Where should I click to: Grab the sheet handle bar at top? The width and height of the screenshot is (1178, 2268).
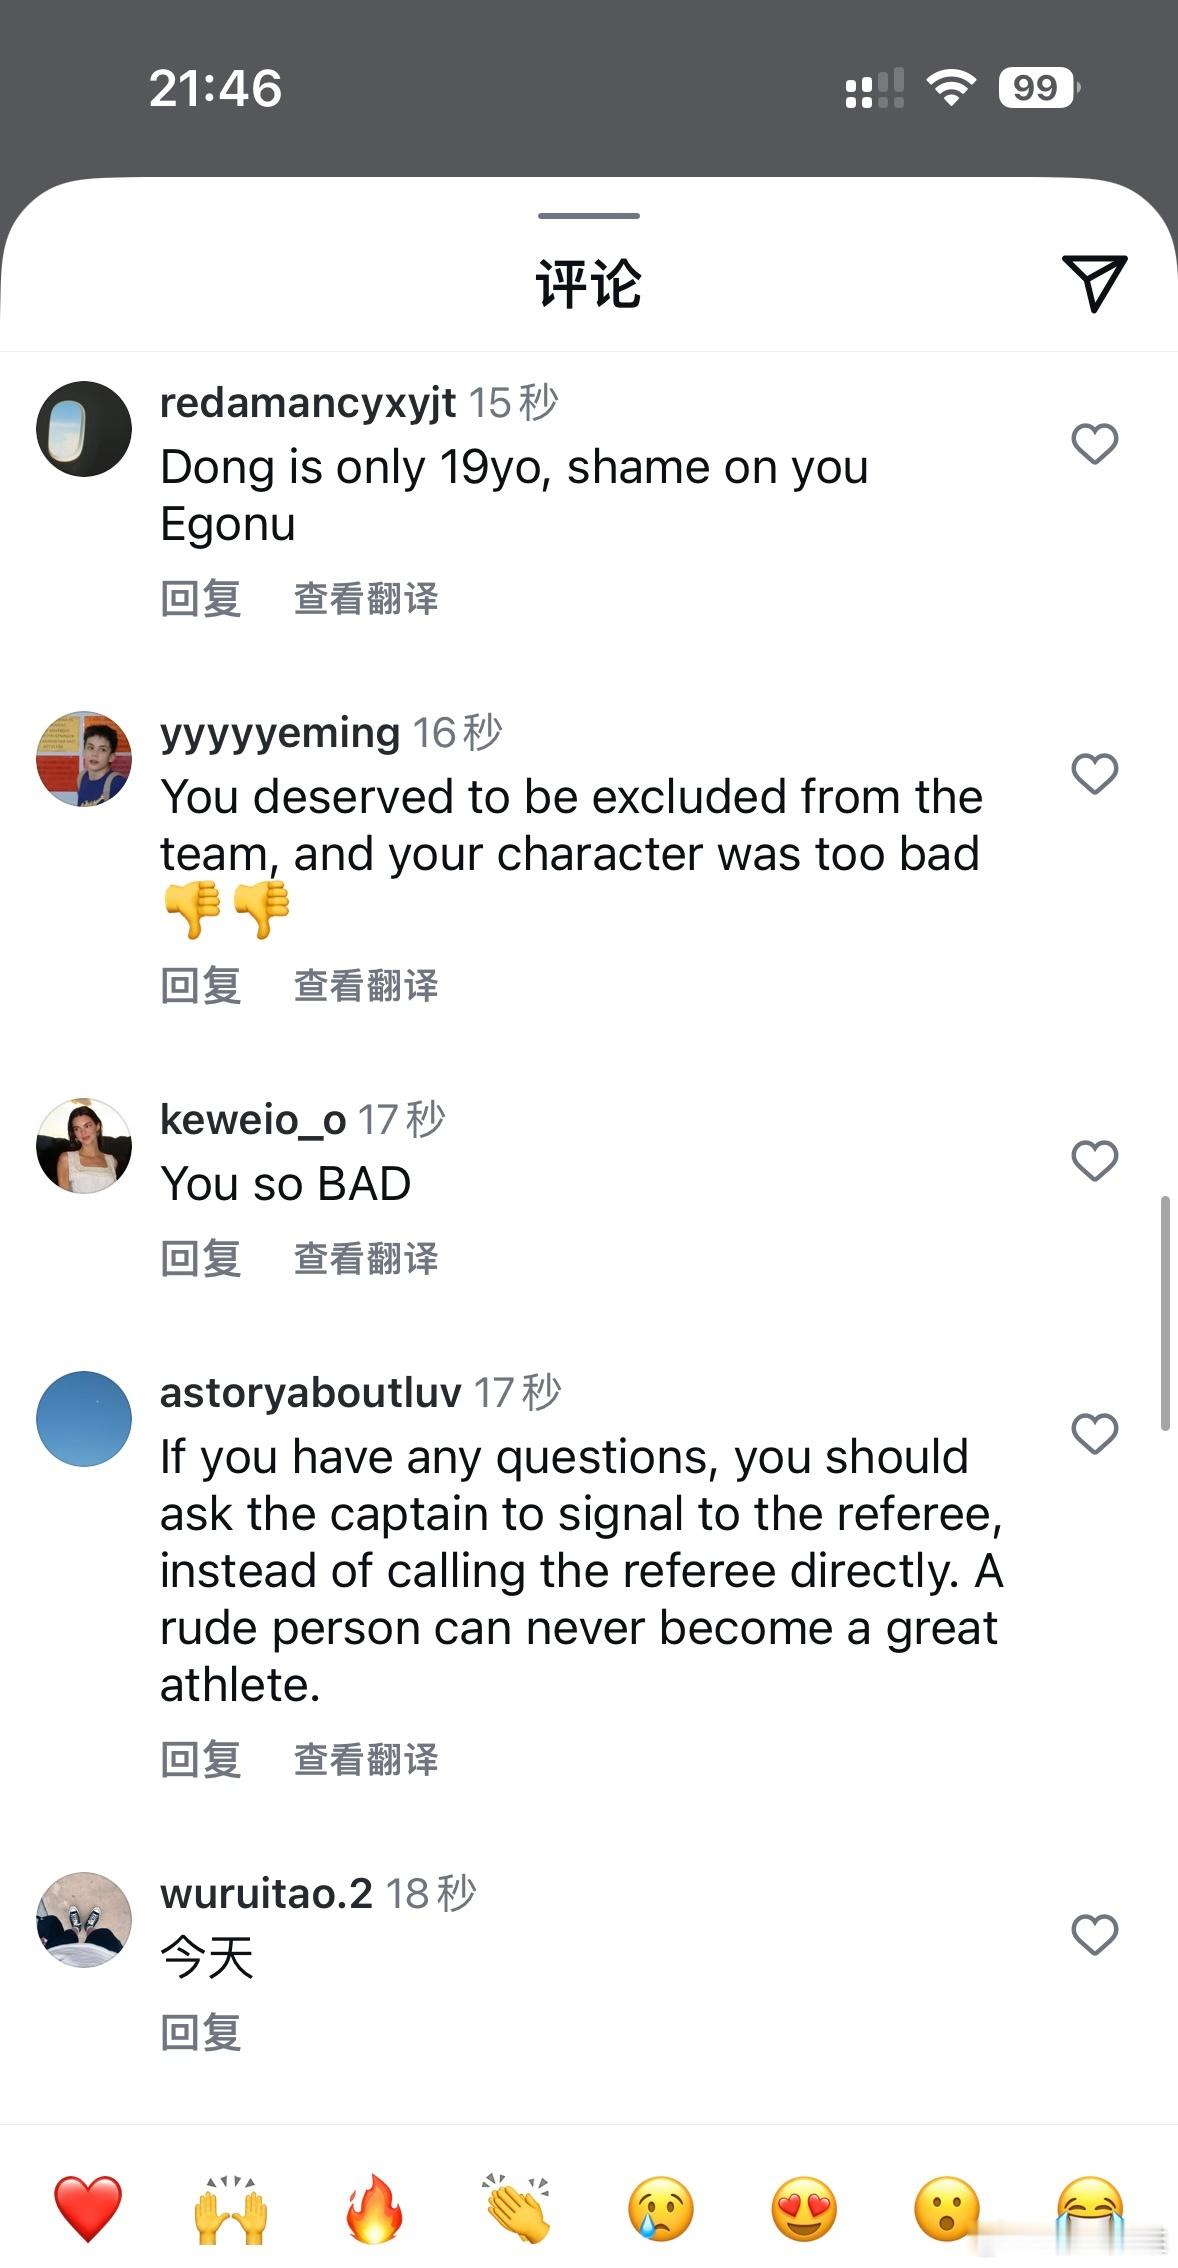pyautogui.click(x=588, y=215)
